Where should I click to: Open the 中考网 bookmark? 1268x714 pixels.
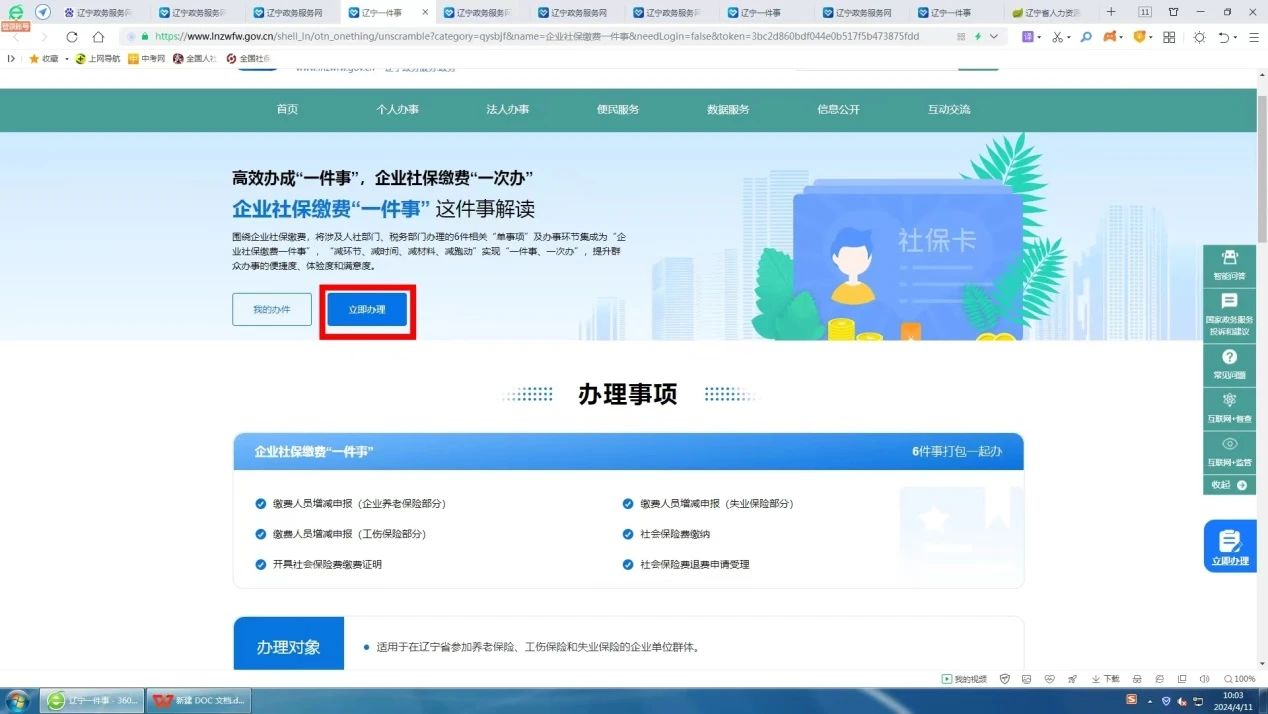click(146, 59)
